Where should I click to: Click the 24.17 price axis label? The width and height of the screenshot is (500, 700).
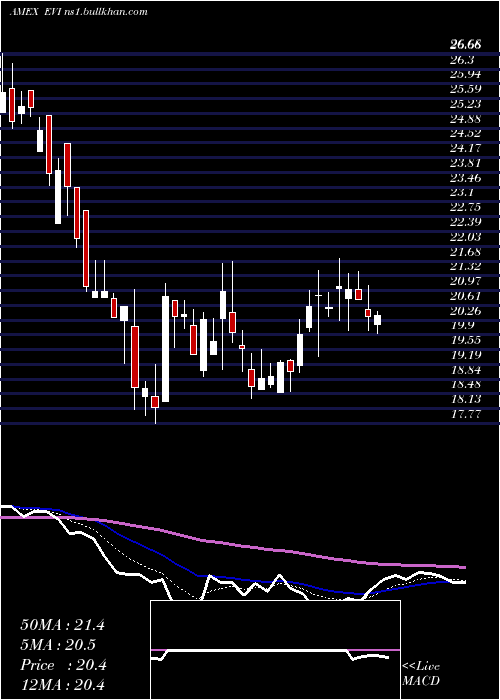[466, 149]
